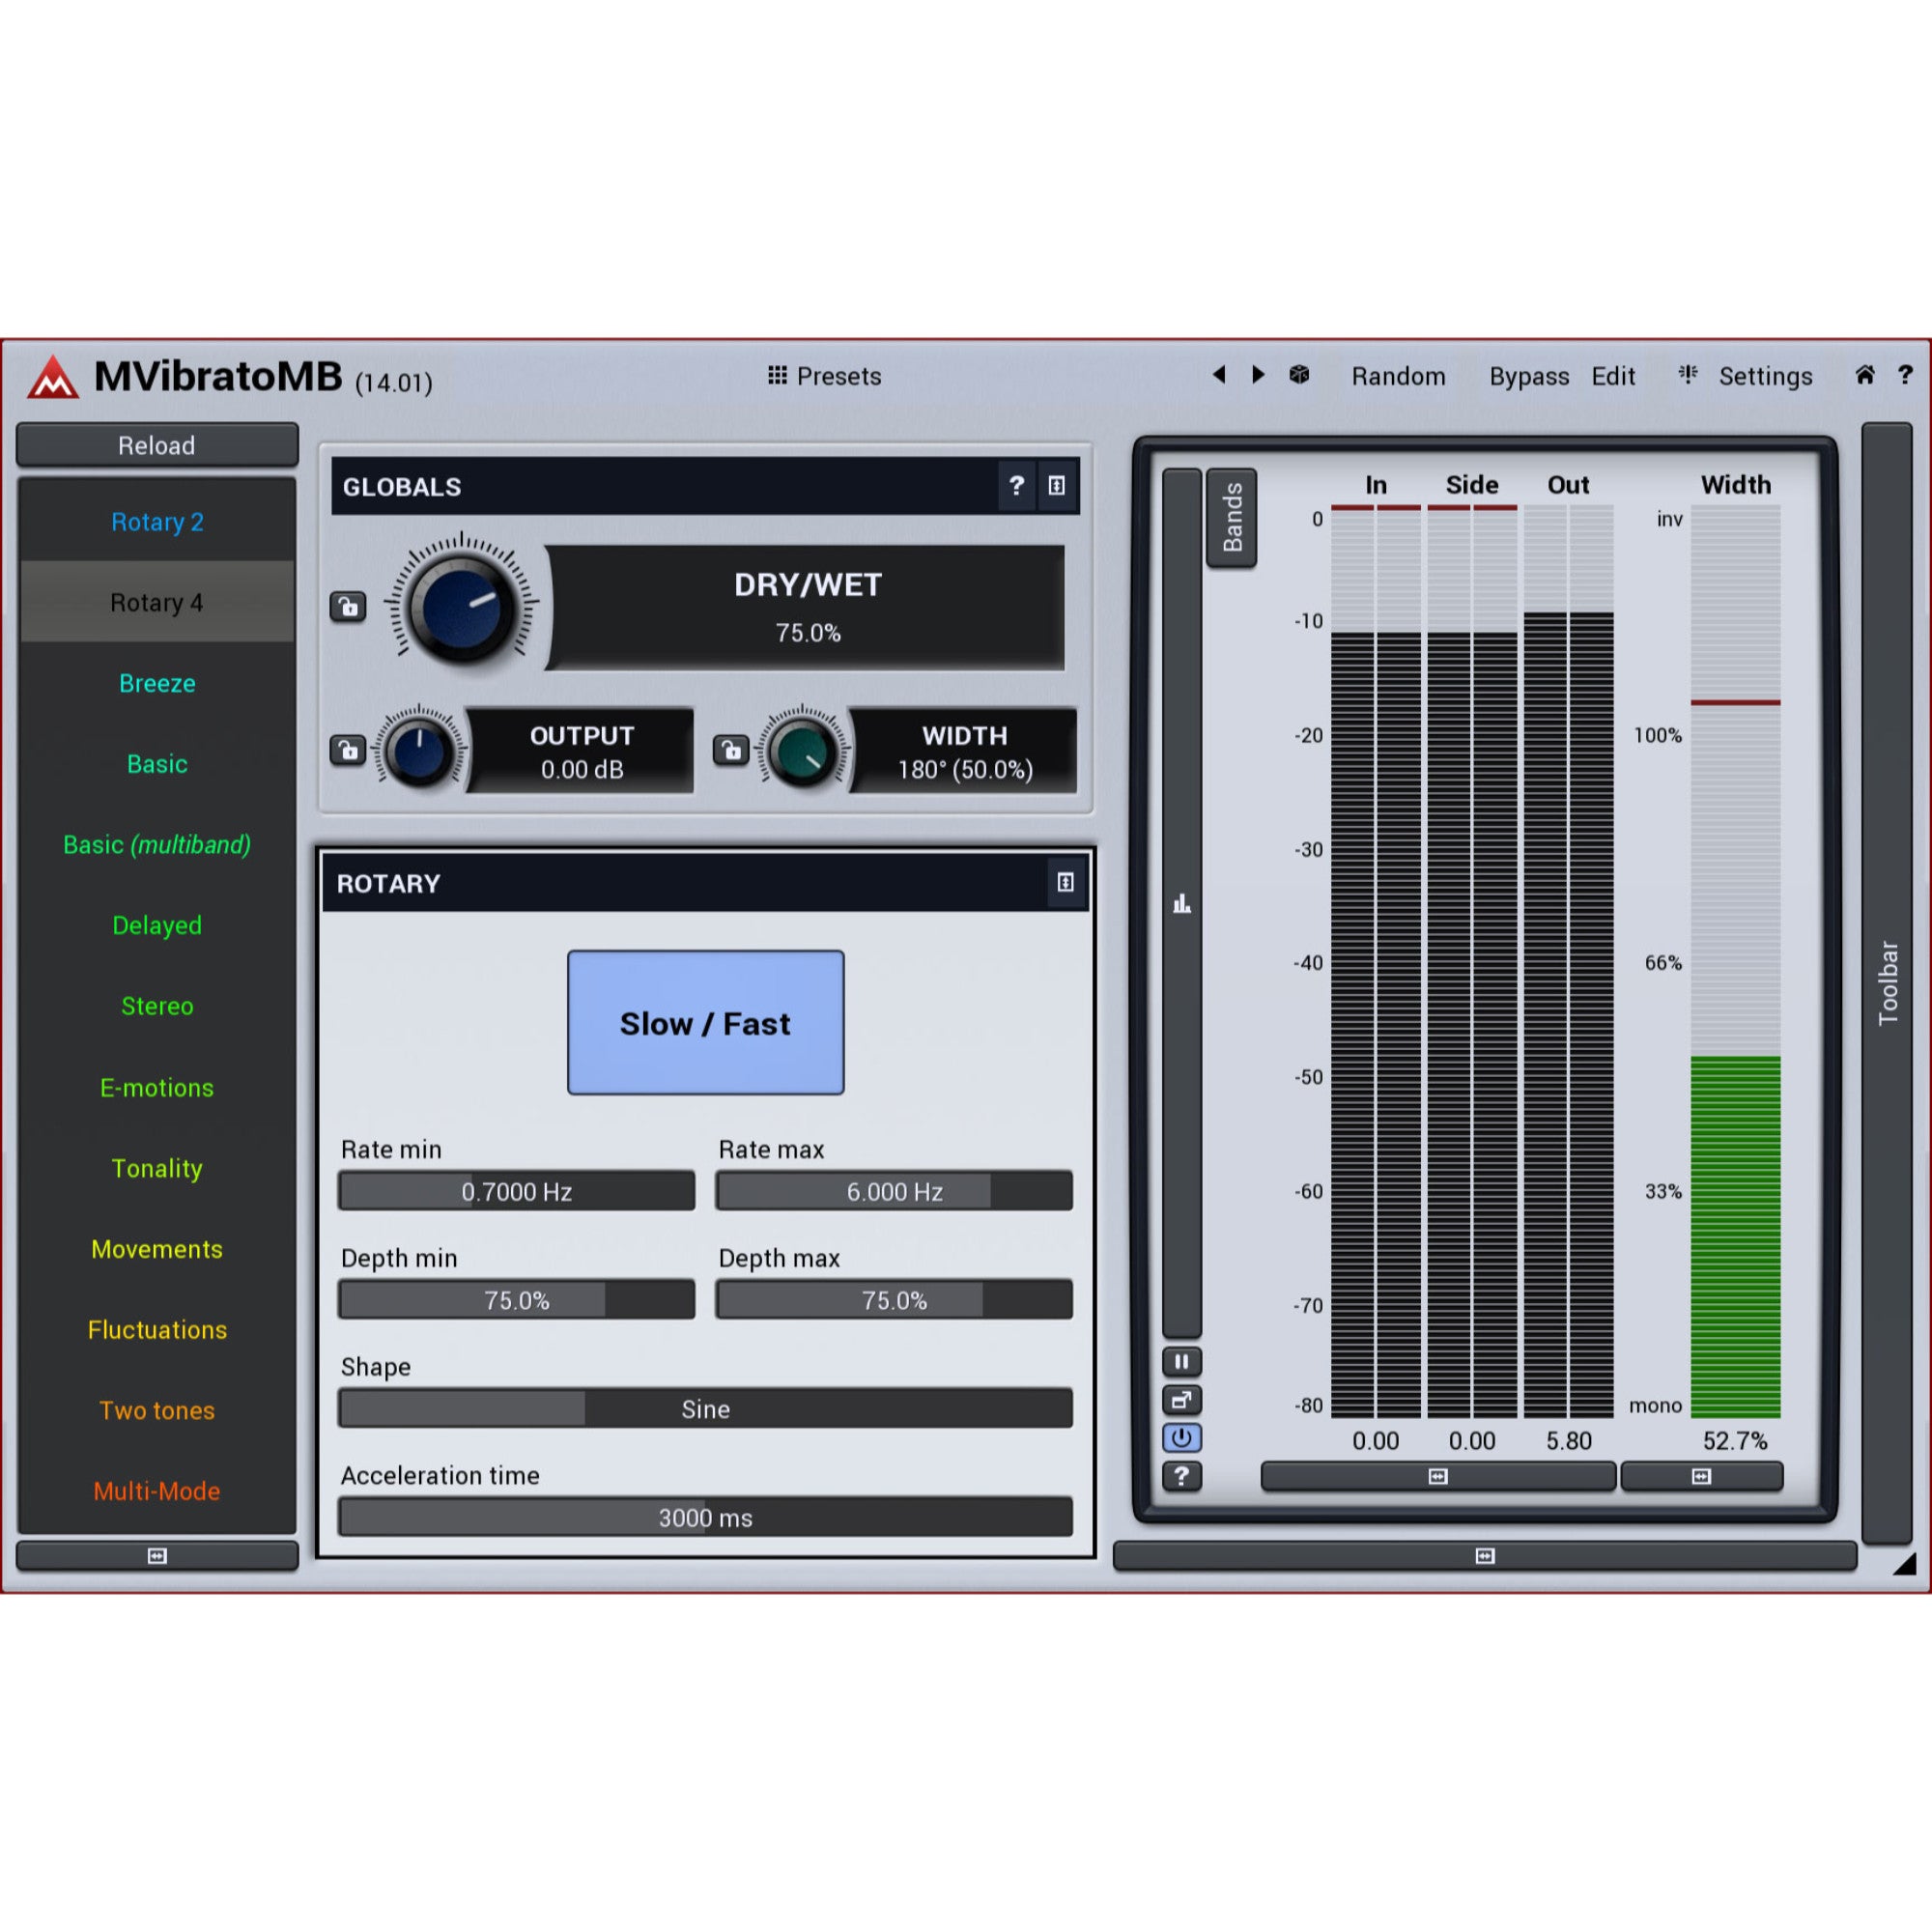
Task: Open the top-right help question mark
Action: point(1905,374)
